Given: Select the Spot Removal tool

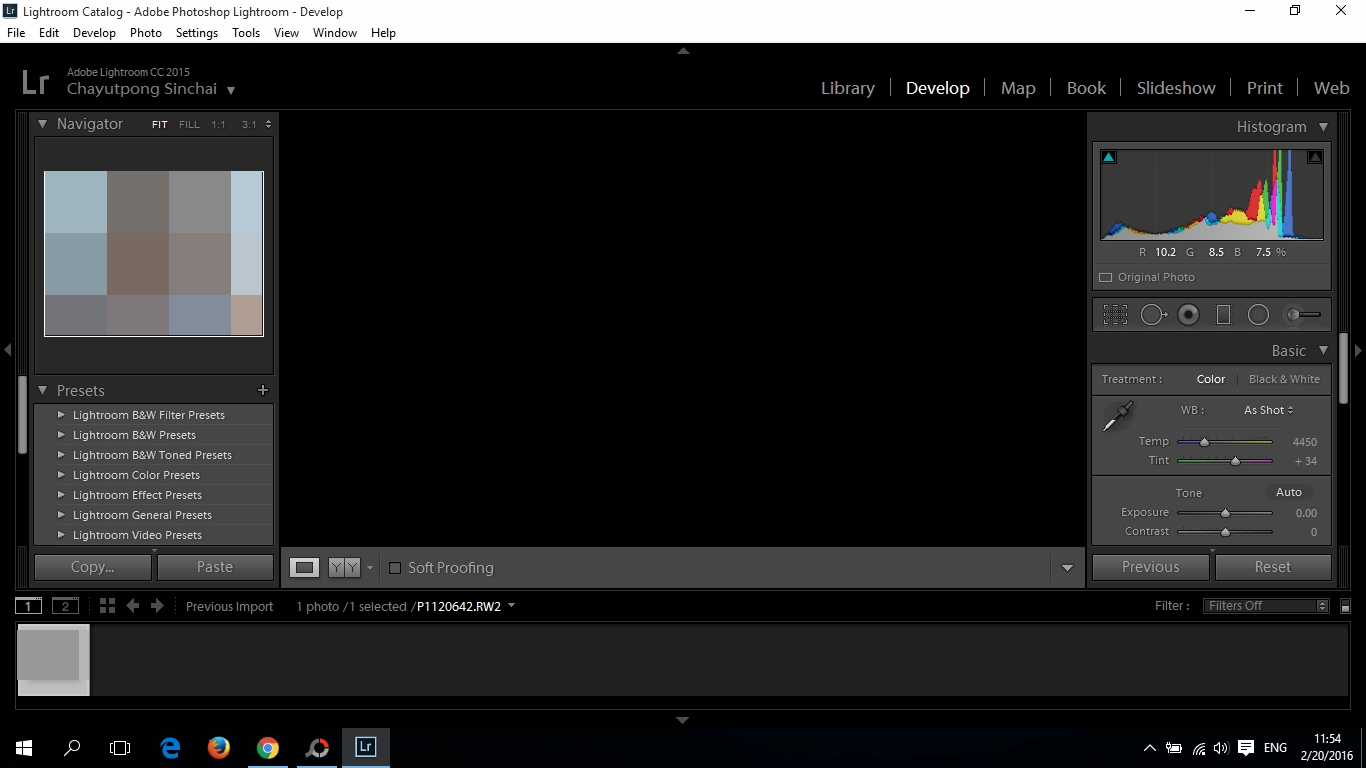Looking at the screenshot, I should click(1153, 315).
